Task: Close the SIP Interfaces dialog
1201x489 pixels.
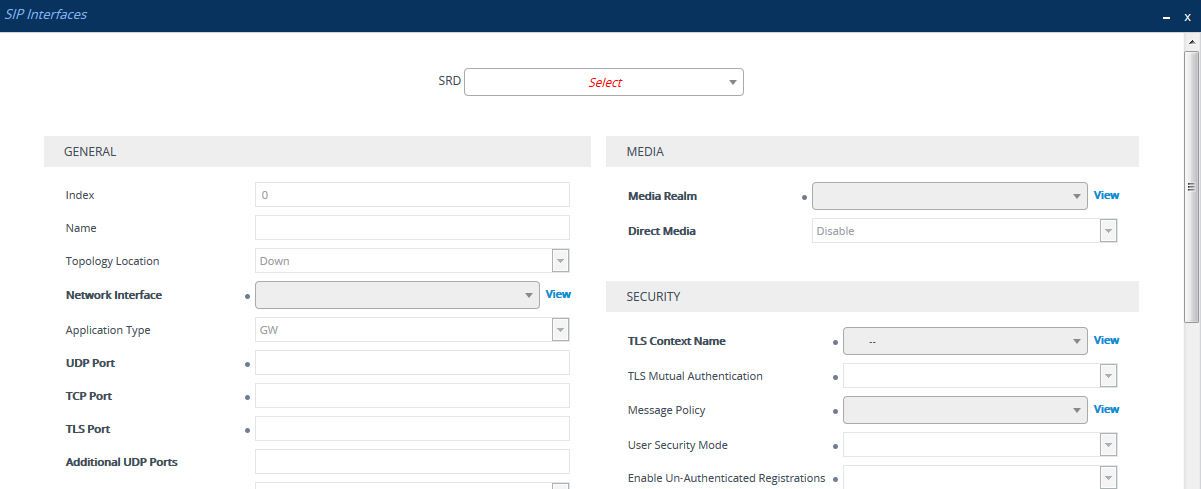Action: [x=1187, y=17]
